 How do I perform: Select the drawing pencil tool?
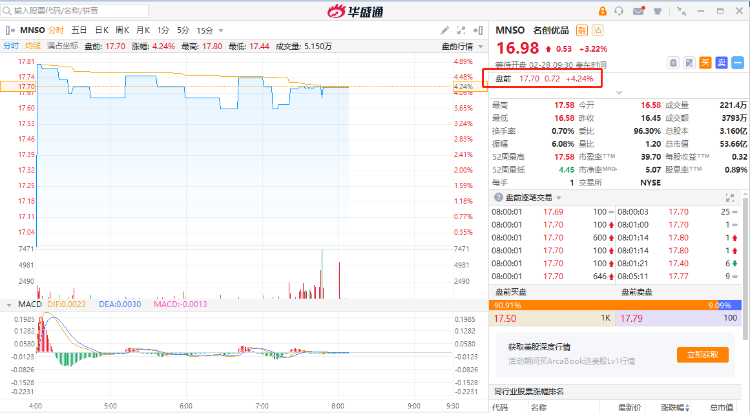pos(444,30)
